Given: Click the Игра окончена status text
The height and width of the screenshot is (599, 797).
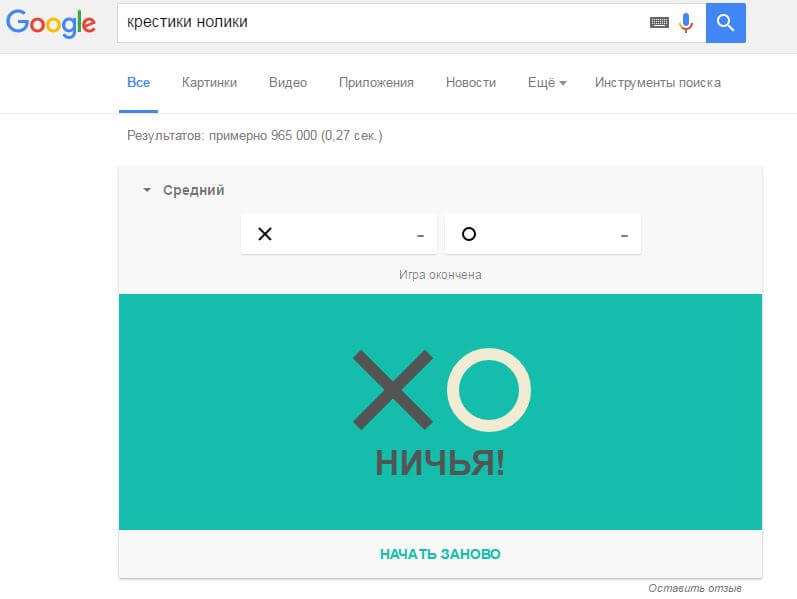Looking at the screenshot, I should pyautogui.click(x=440, y=275).
